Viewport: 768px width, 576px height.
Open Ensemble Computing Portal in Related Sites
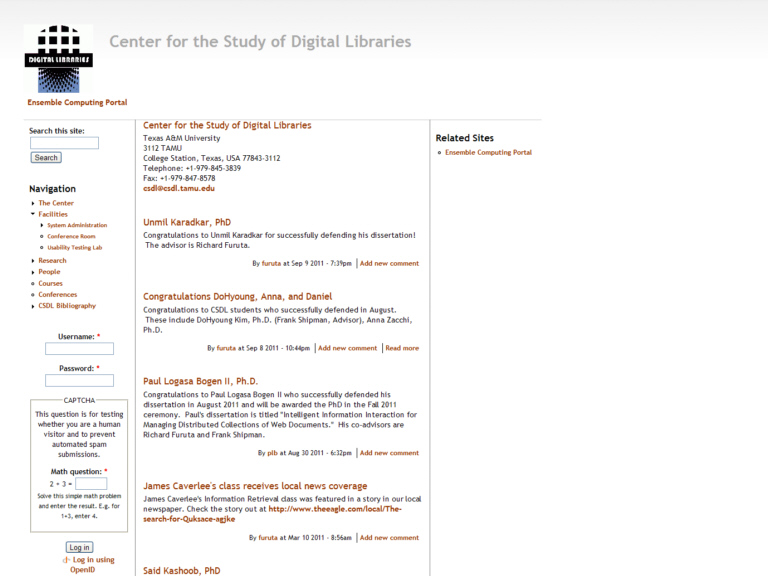coord(488,152)
